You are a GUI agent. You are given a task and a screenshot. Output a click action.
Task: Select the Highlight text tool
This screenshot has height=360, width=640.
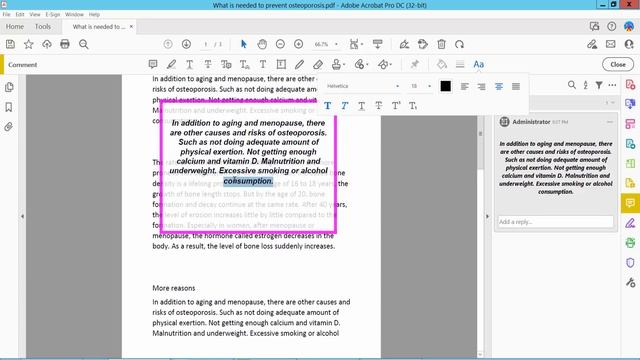pyautogui.click(x=171, y=64)
